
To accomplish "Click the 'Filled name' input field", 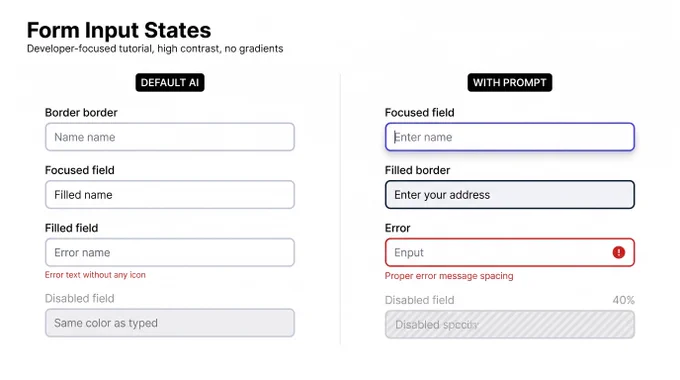I will [x=170, y=195].
